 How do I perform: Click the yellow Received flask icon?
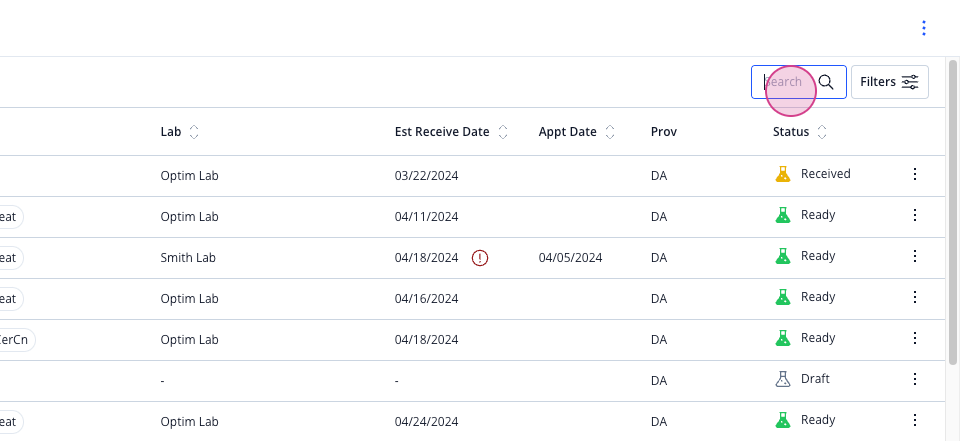(783, 175)
